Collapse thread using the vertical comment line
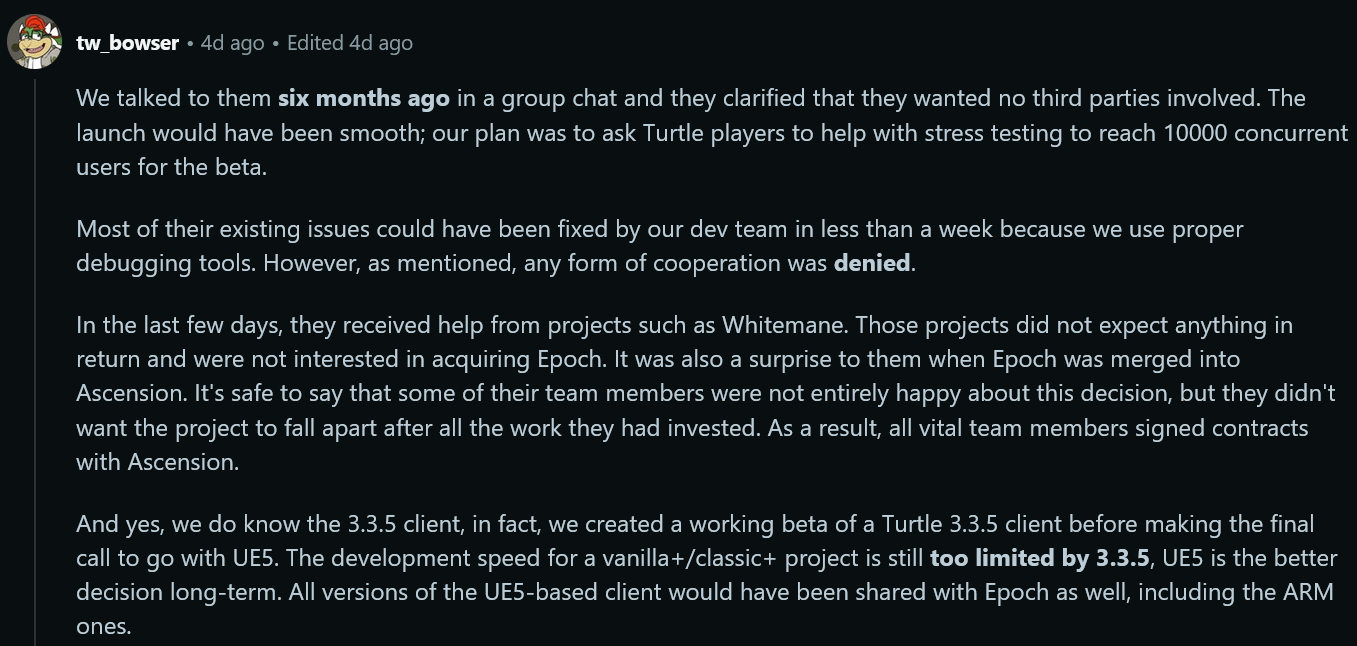Image resolution: width=1357 pixels, height=646 pixels. coord(36,360)
